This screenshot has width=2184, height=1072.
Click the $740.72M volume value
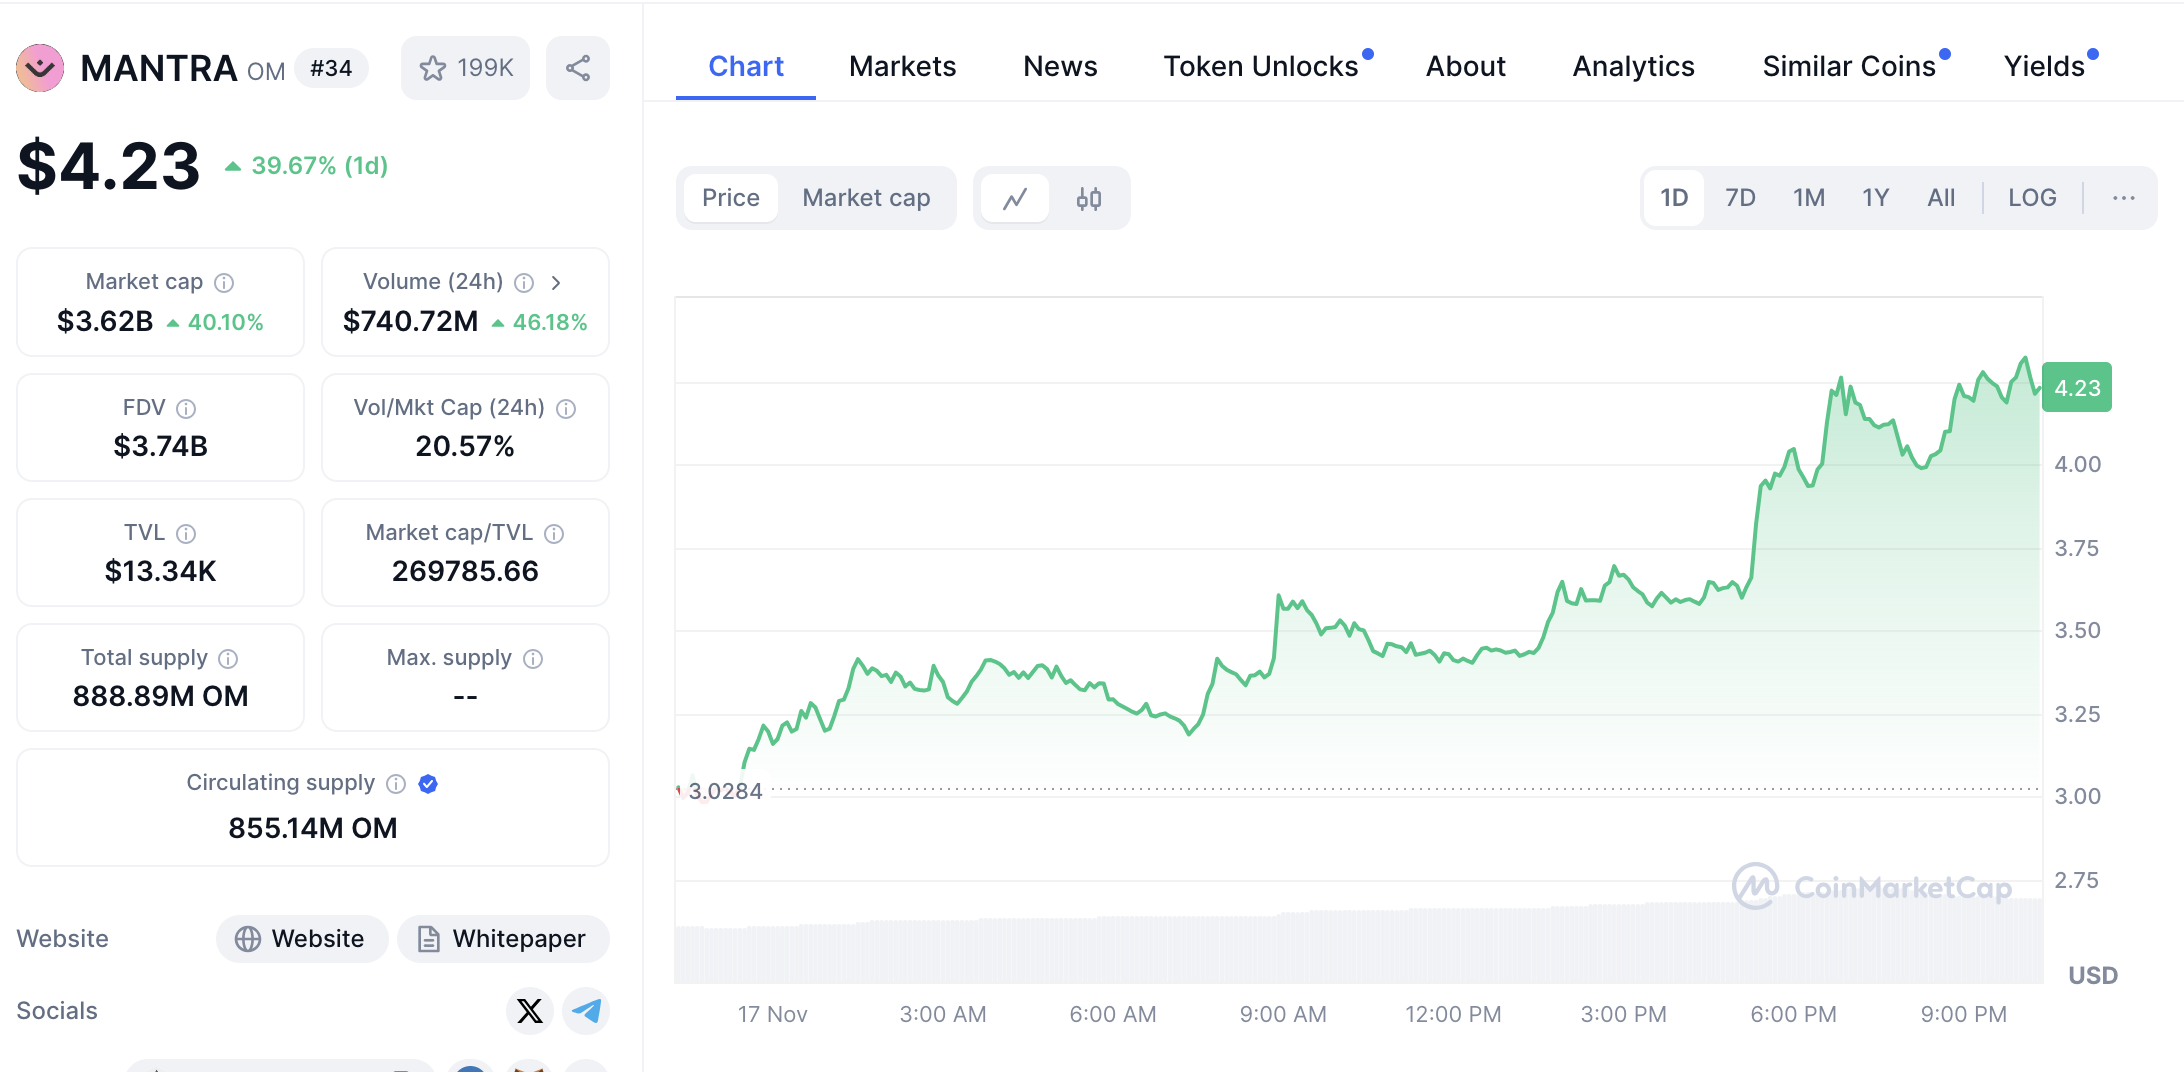[410, 322]
